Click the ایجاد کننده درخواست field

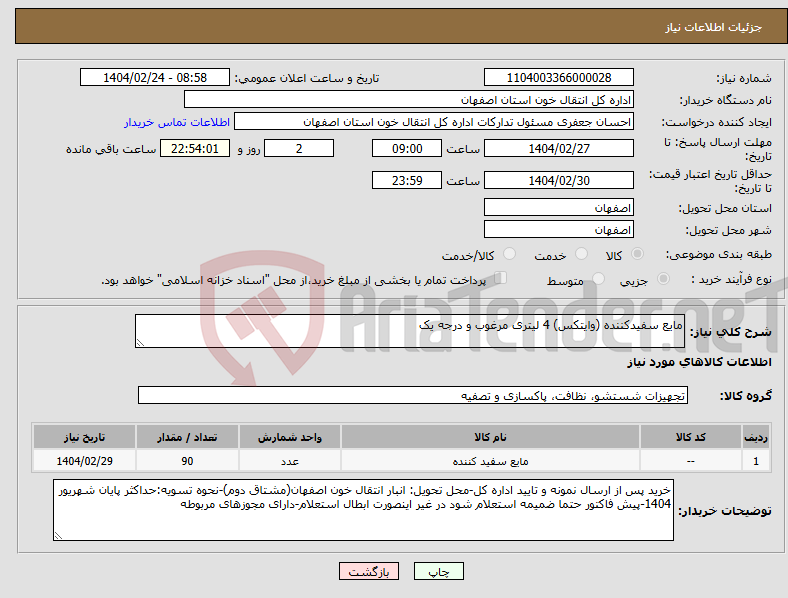point(434,122)
